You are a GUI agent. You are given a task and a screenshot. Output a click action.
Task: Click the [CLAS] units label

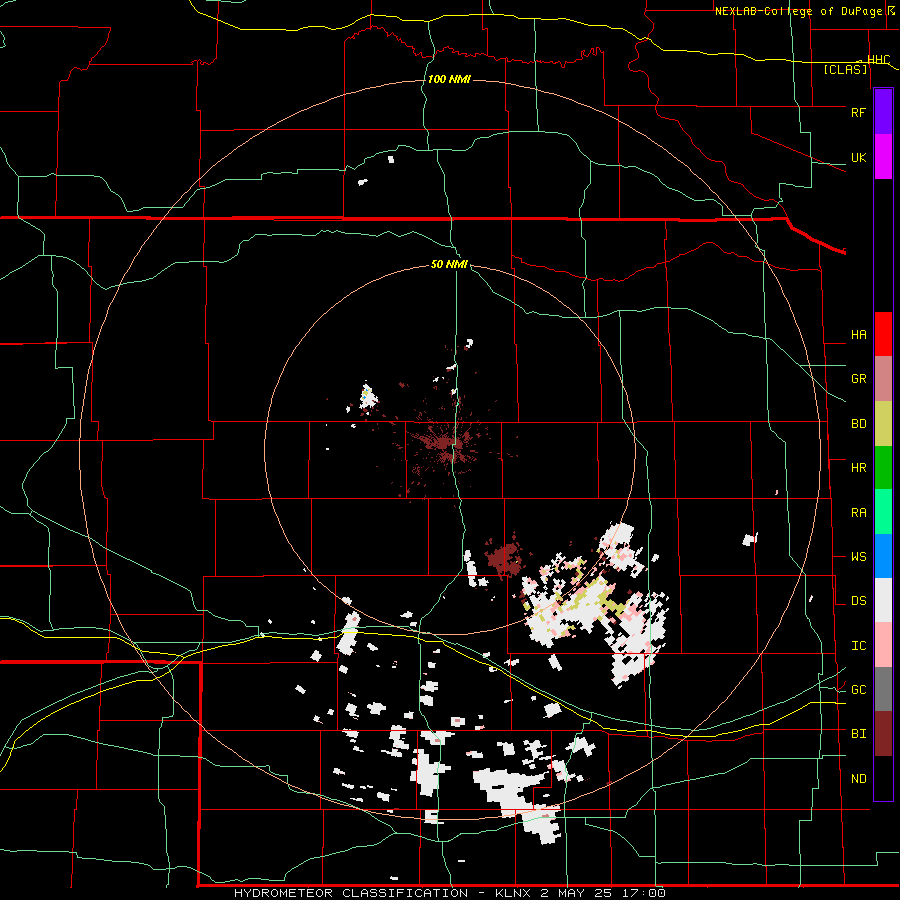(x=845, y=70)
